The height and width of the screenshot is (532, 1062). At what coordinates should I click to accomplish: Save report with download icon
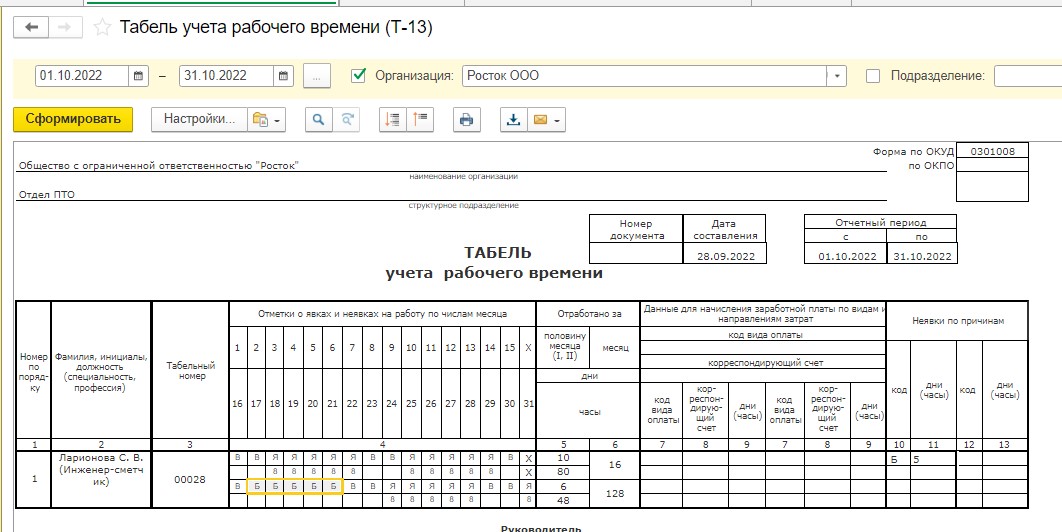513,119
